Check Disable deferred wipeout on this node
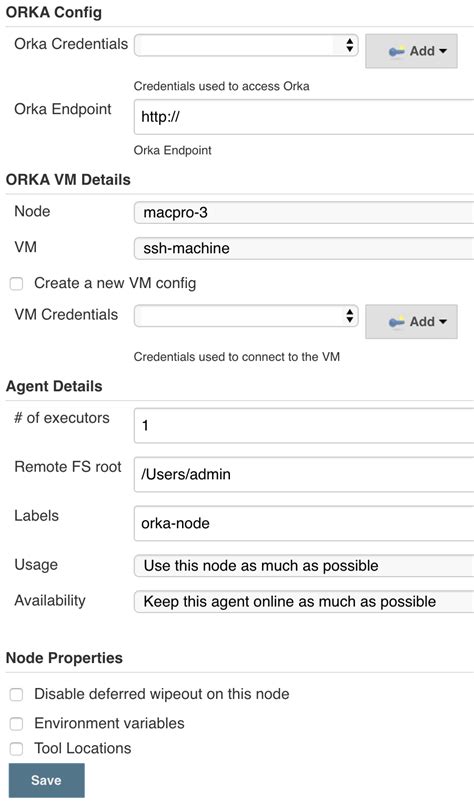 [x=17, y=694]
